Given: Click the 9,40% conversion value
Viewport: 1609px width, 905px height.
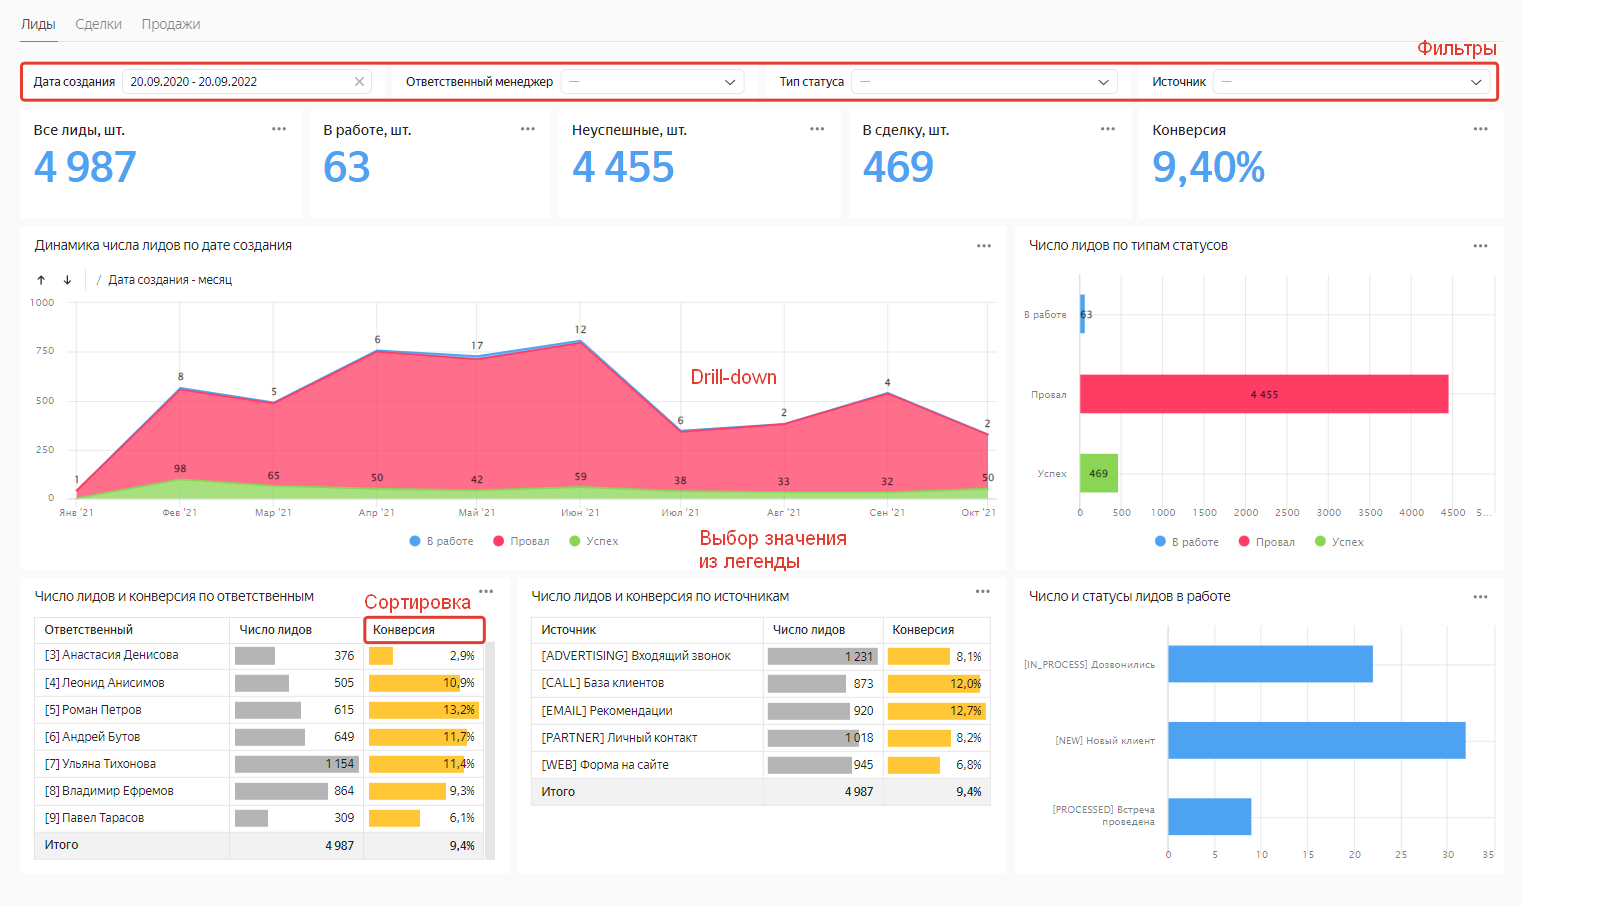Looking at the screenshot, I should point(1208,167).
